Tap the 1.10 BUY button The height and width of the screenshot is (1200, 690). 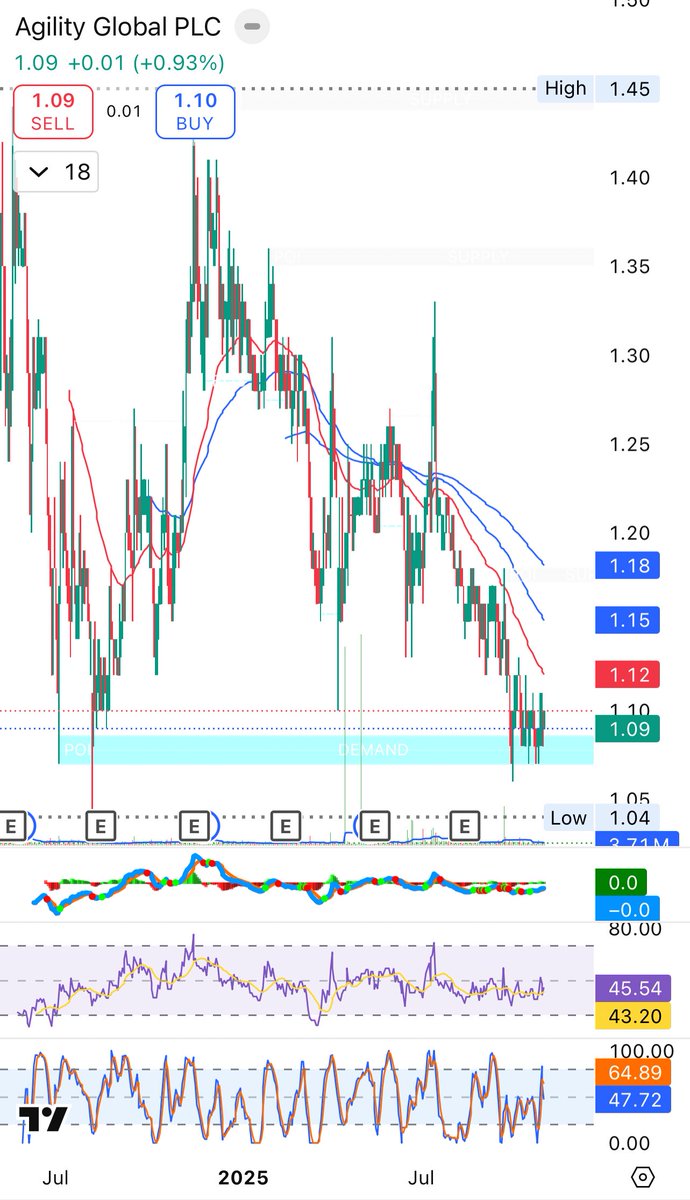[195, 111]
